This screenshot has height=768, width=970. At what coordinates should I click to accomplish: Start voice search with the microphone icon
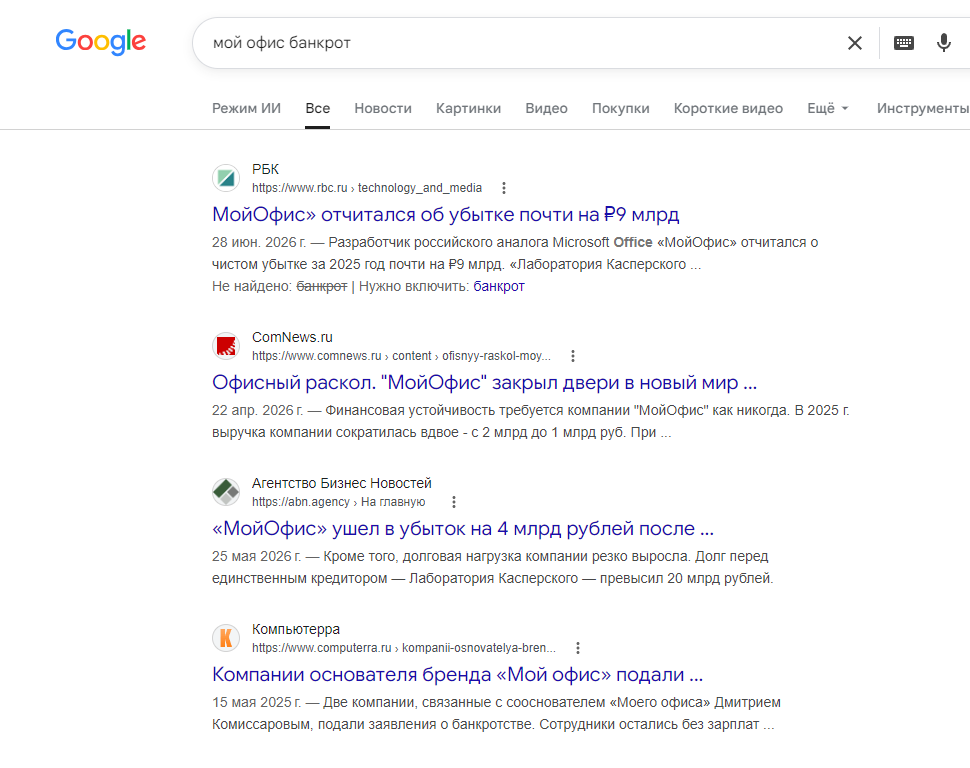pyautogui.click(x=943, y=43)
